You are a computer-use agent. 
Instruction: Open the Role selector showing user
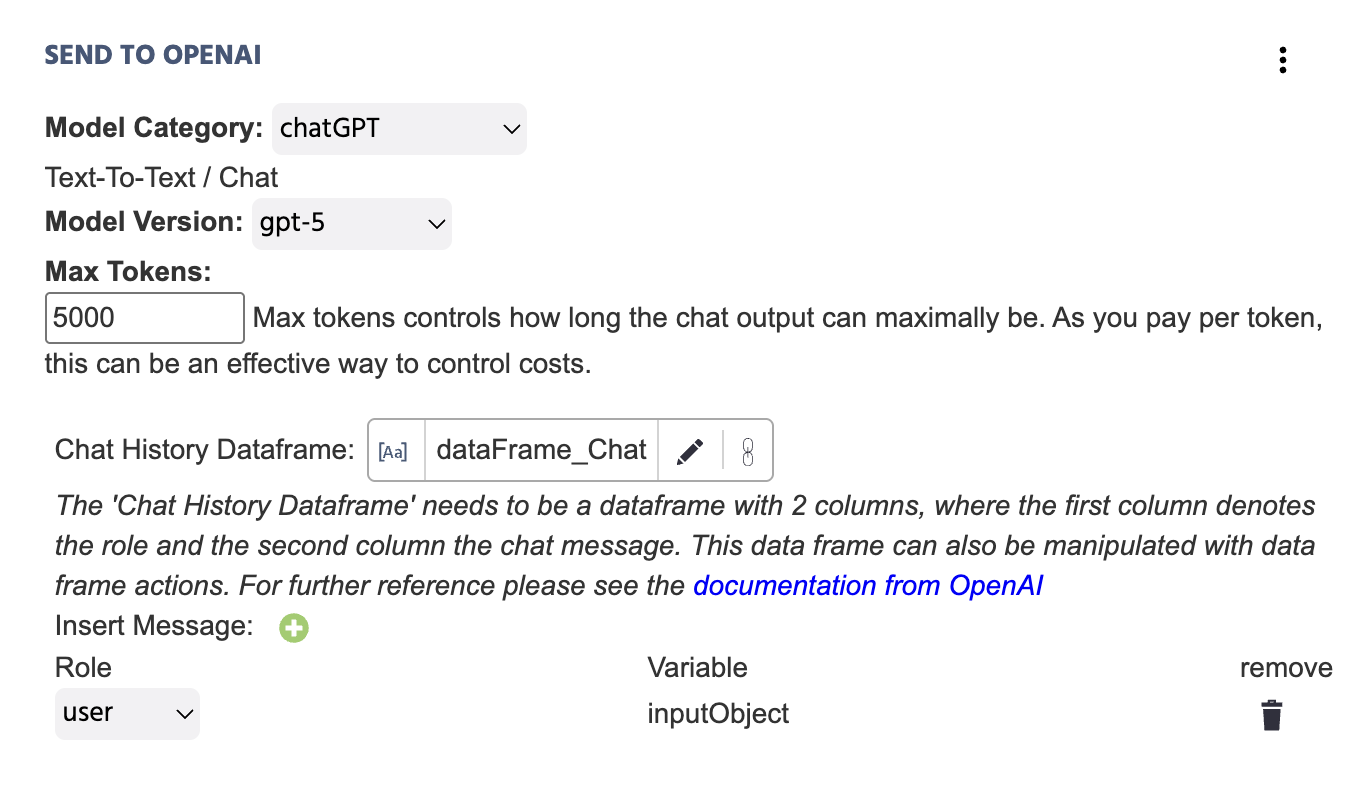127,714
